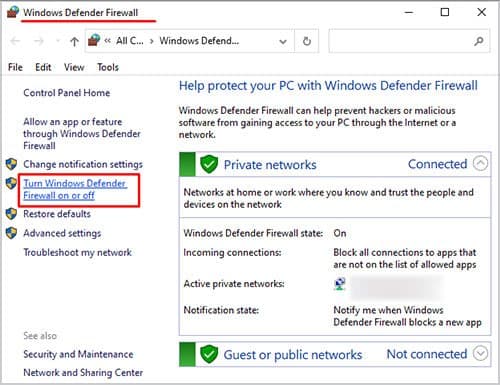Click the 'Windows Defender Firewall state:' label

pos(253,233)
